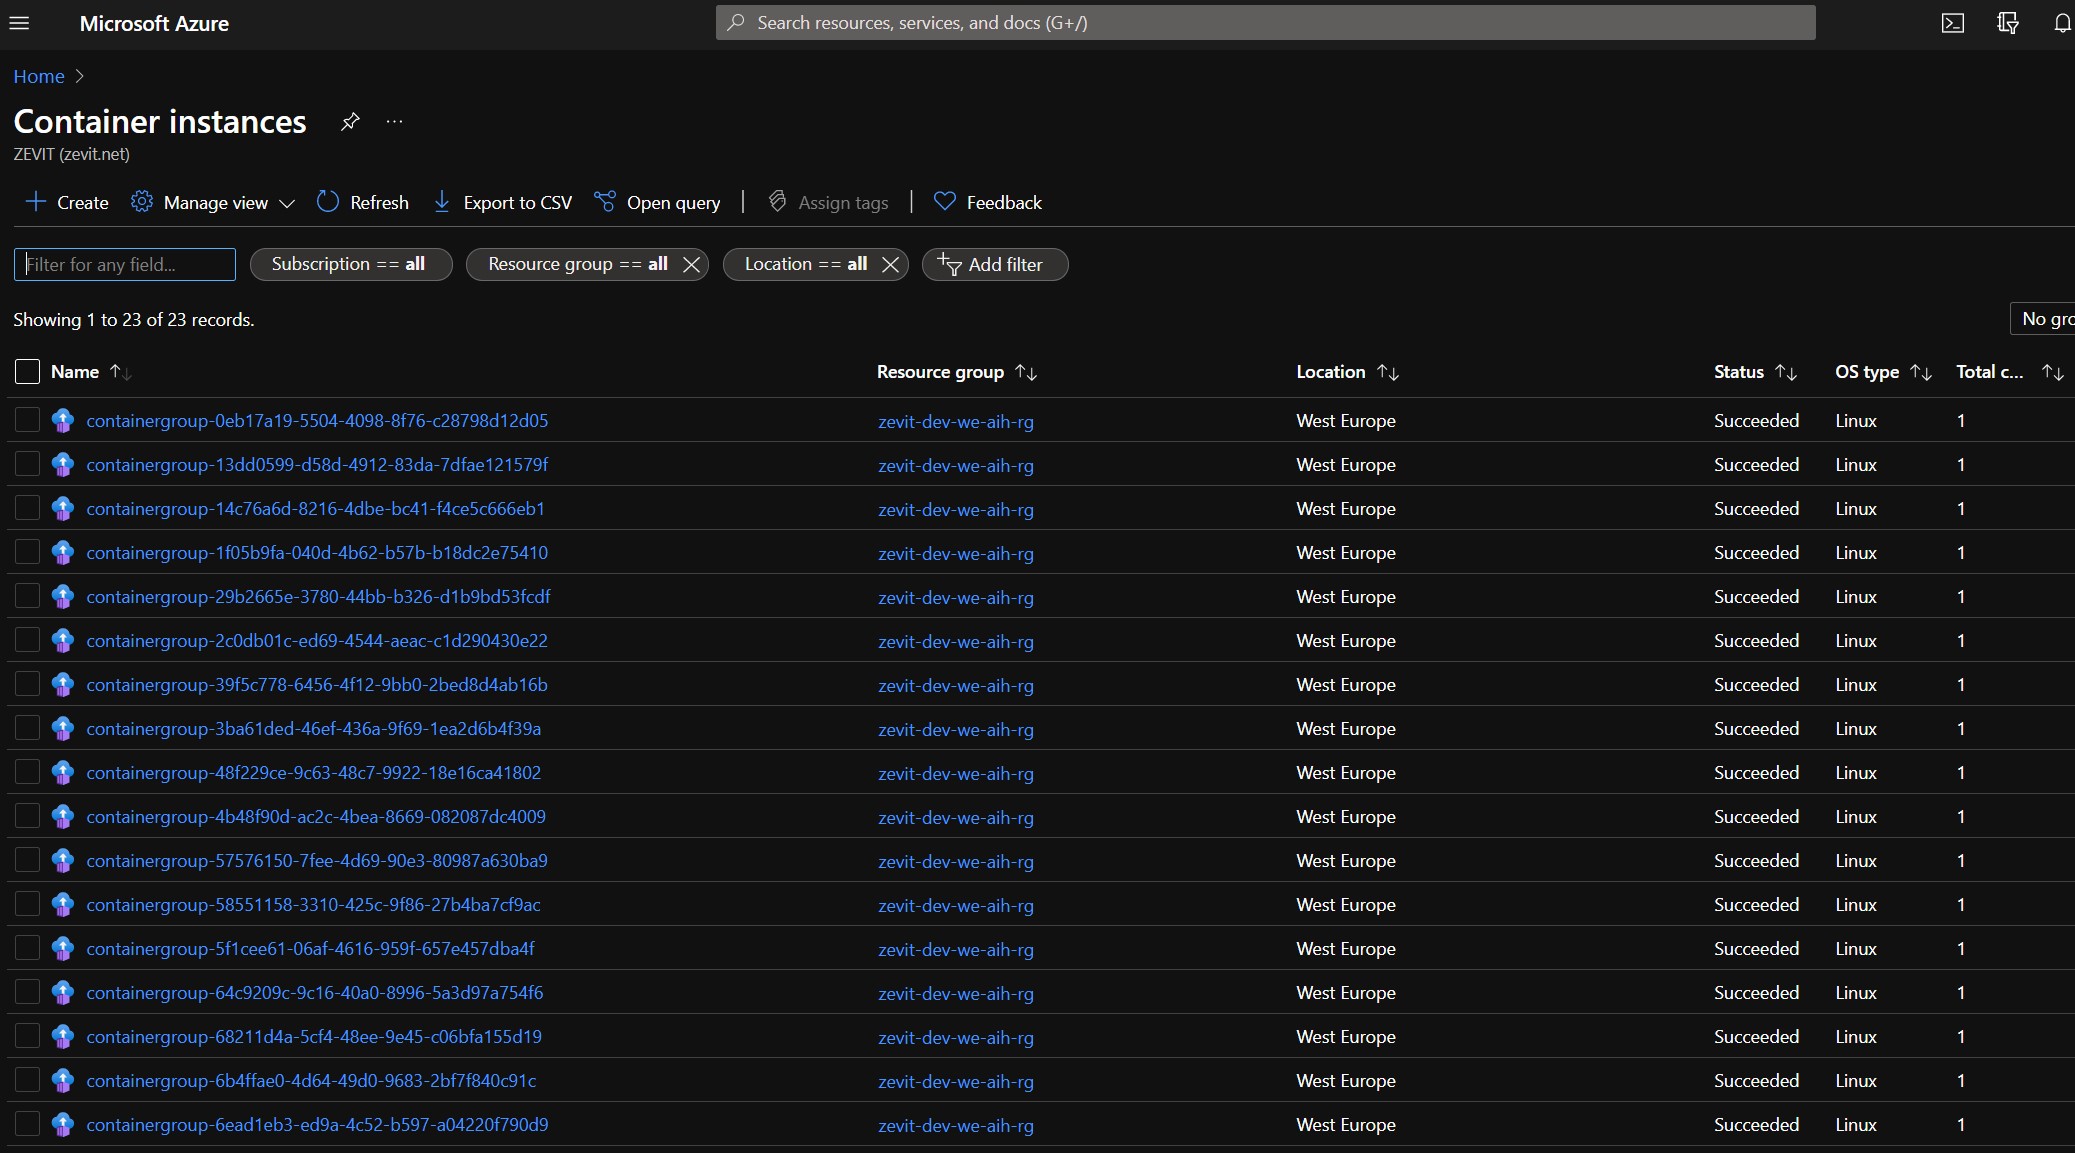Check the row containergroup-13dd0599
2075x1153 pixels.
pyautogui.click(x=27, y=464)
